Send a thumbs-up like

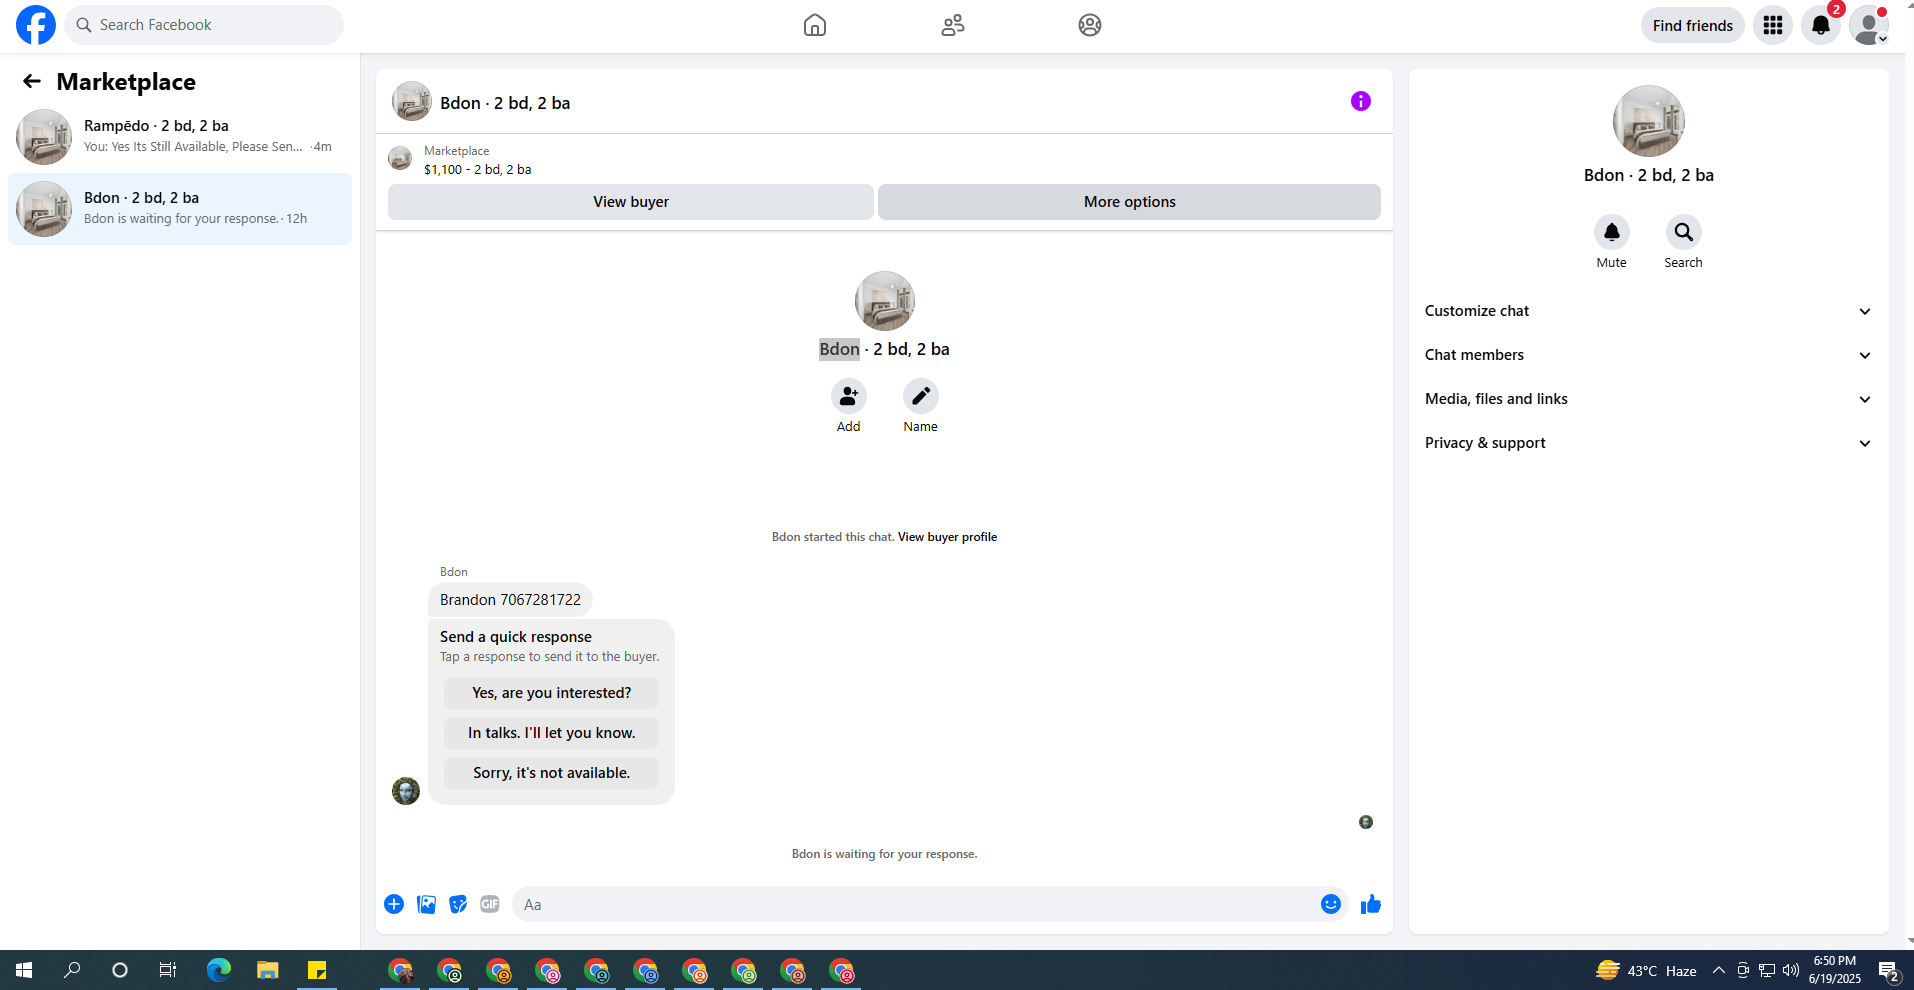click(x=1371, y=904)
